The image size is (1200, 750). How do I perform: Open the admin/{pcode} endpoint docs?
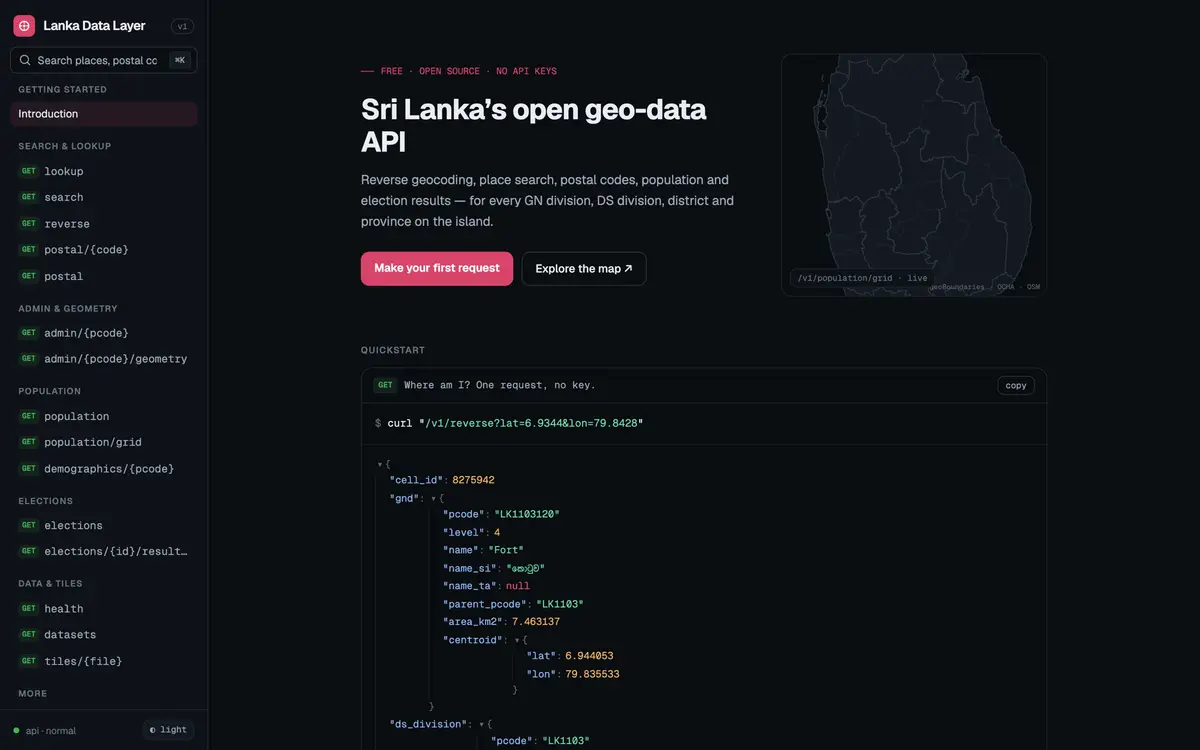pyautogui.click(x=104, y=333)
